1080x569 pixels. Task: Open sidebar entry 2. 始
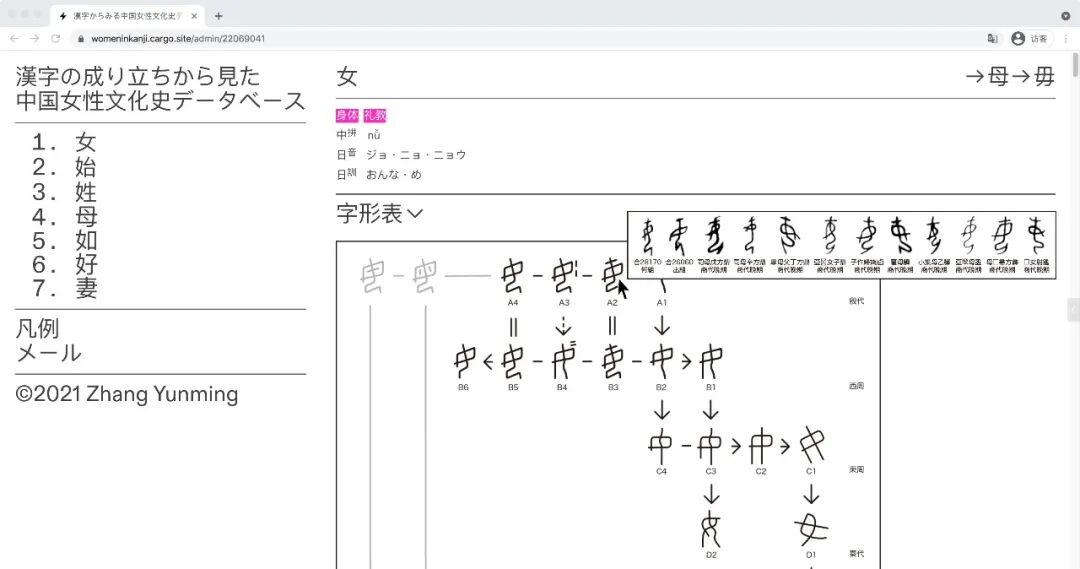tap(64, 167)
